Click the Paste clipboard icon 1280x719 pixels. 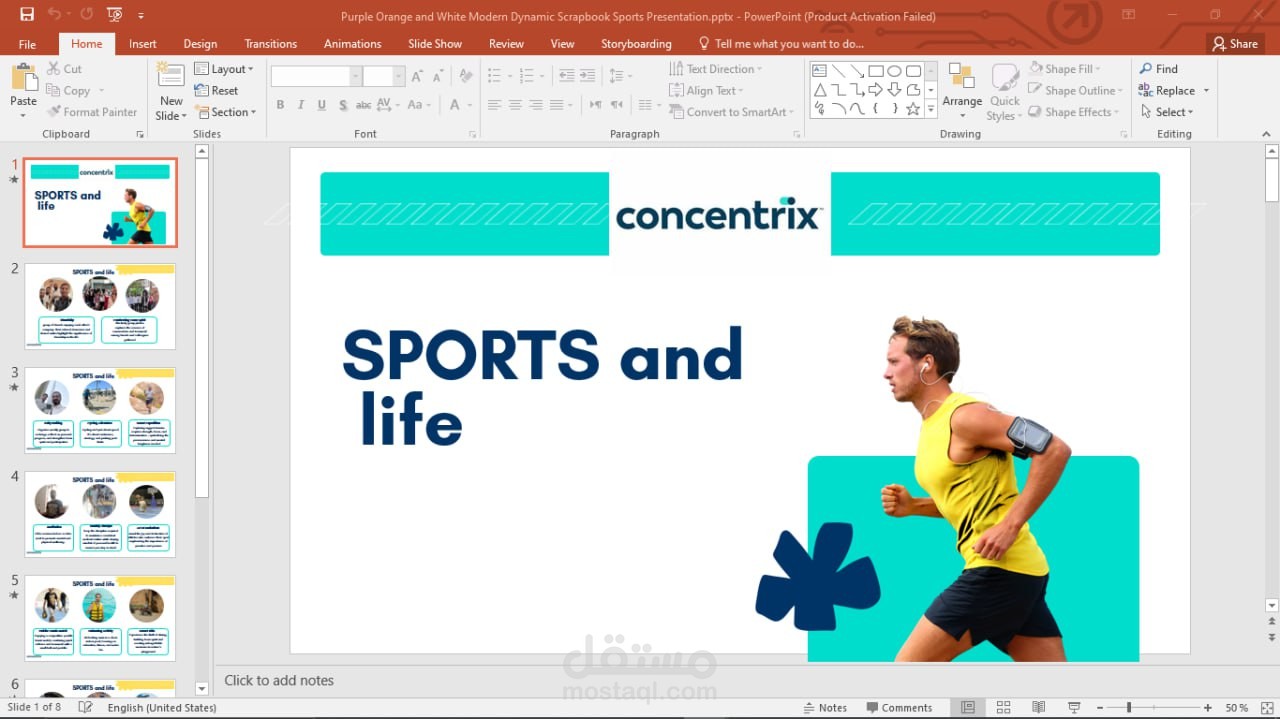click(24, 77)
